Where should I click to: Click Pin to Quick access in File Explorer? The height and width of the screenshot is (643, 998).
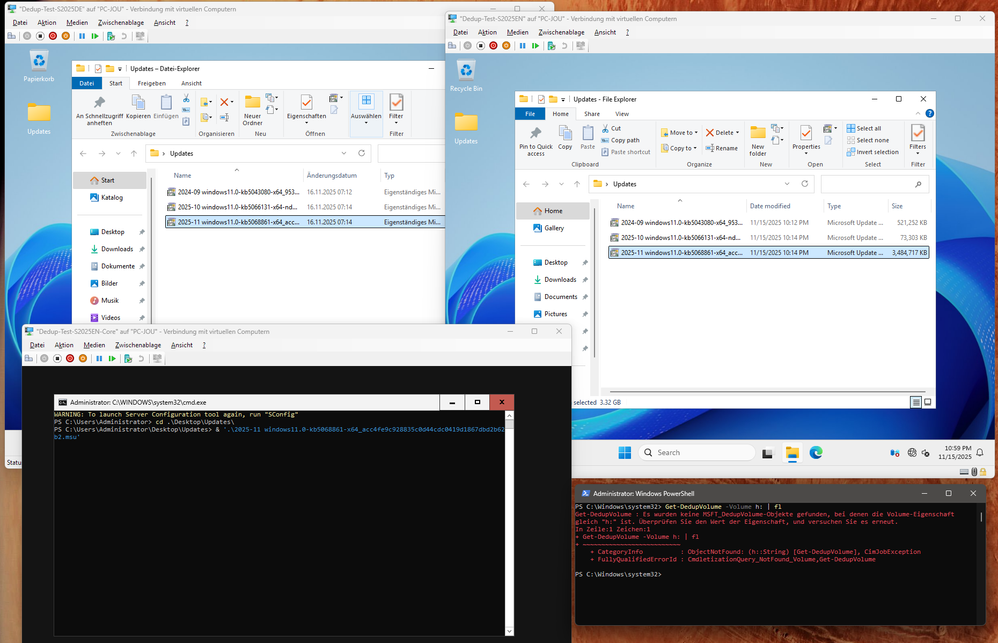[536, 141]
